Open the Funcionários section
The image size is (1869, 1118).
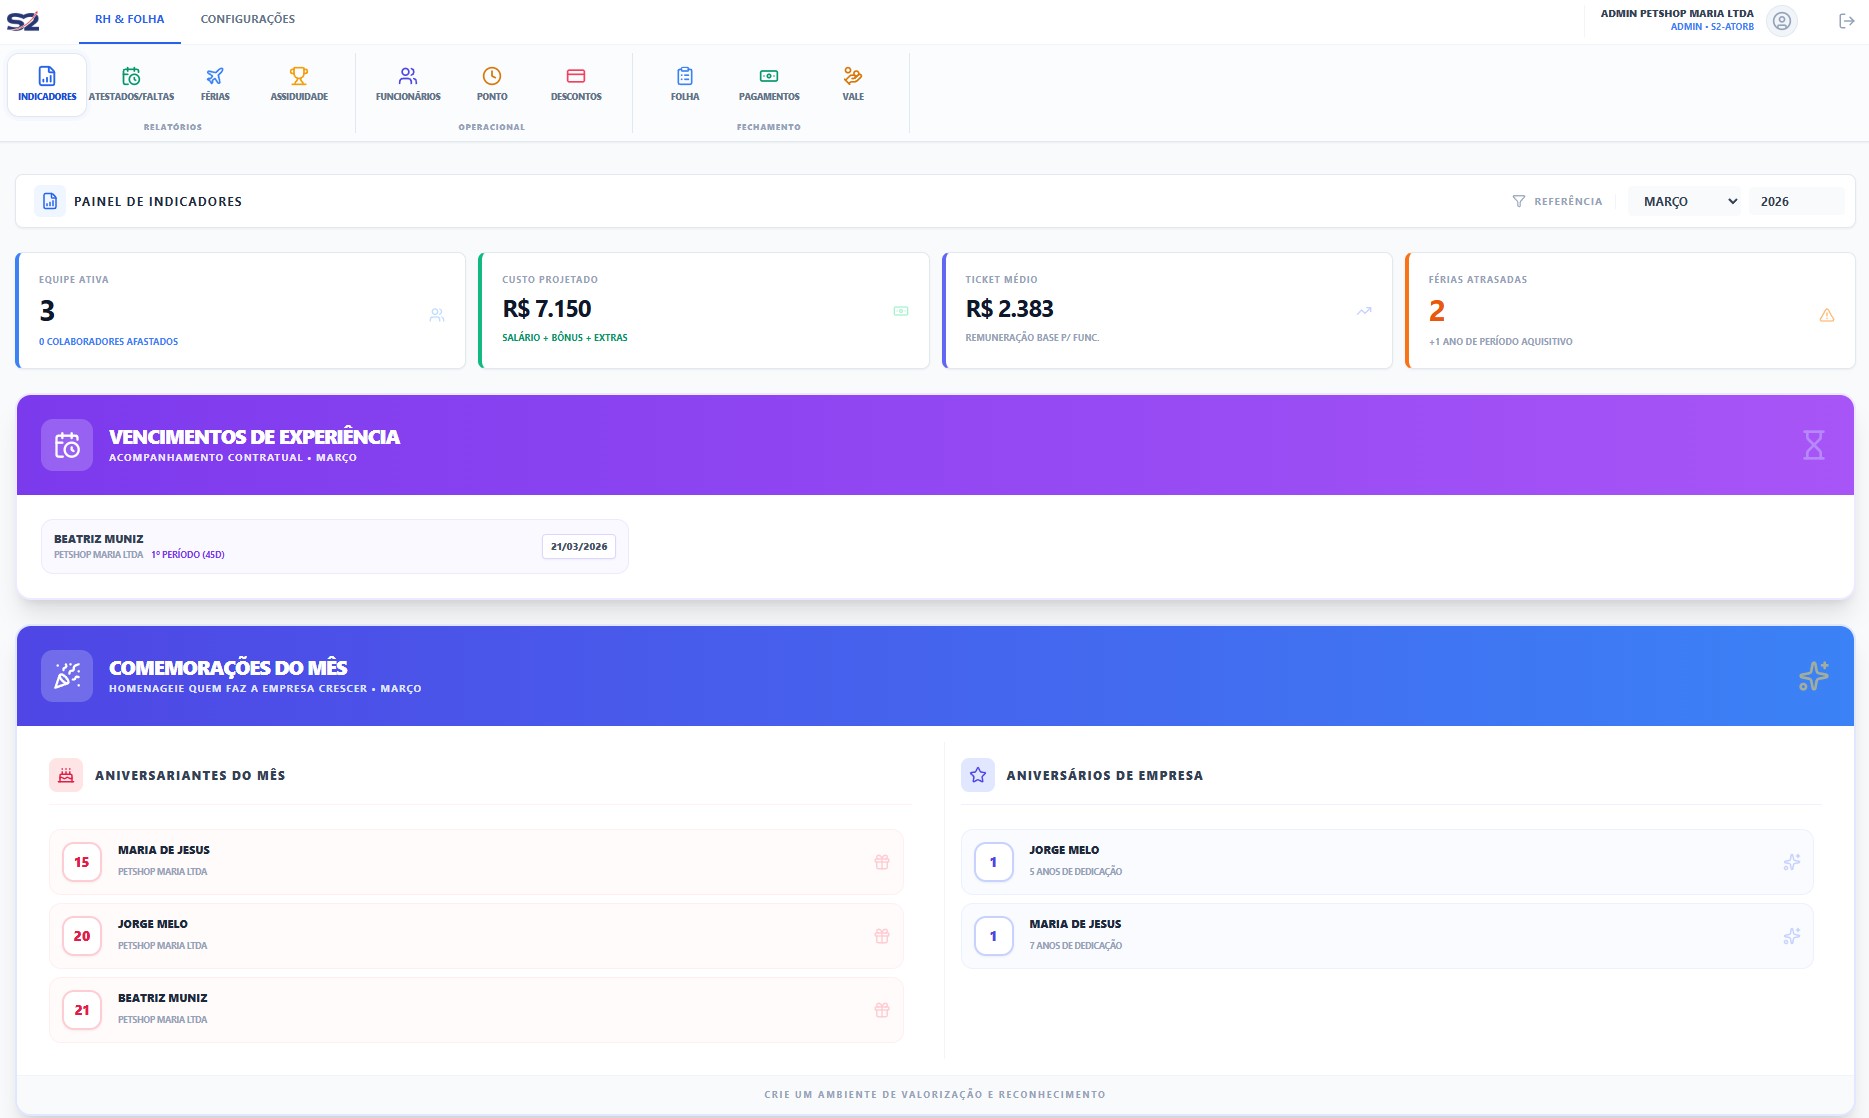408,84
